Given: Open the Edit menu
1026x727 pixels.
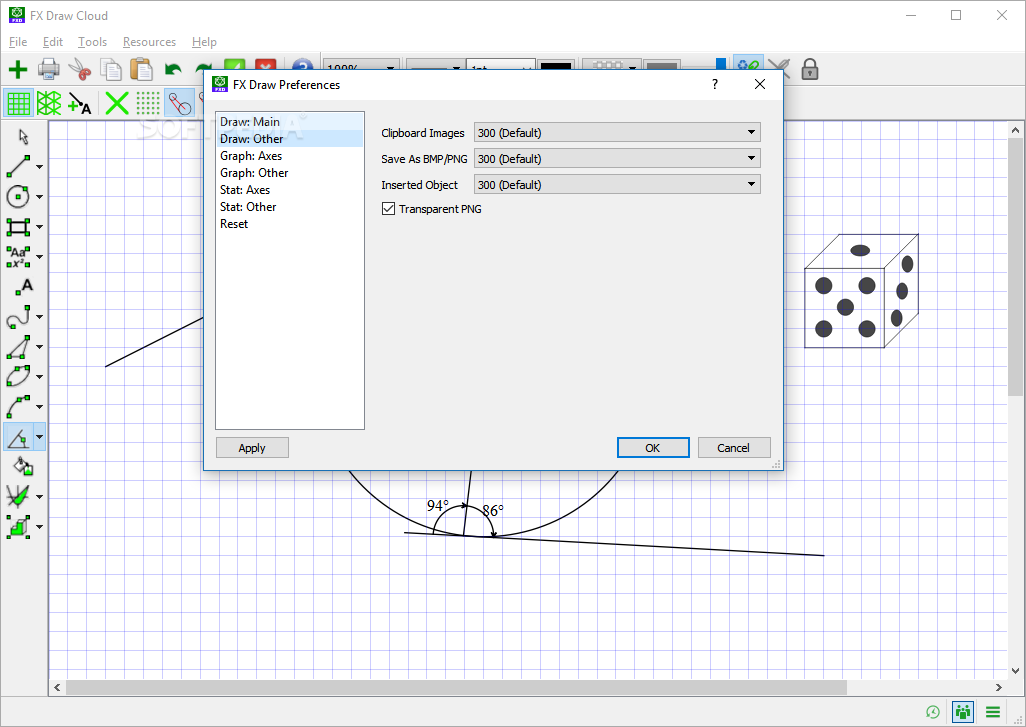Looking at the screenshot, I should [52, 42].
